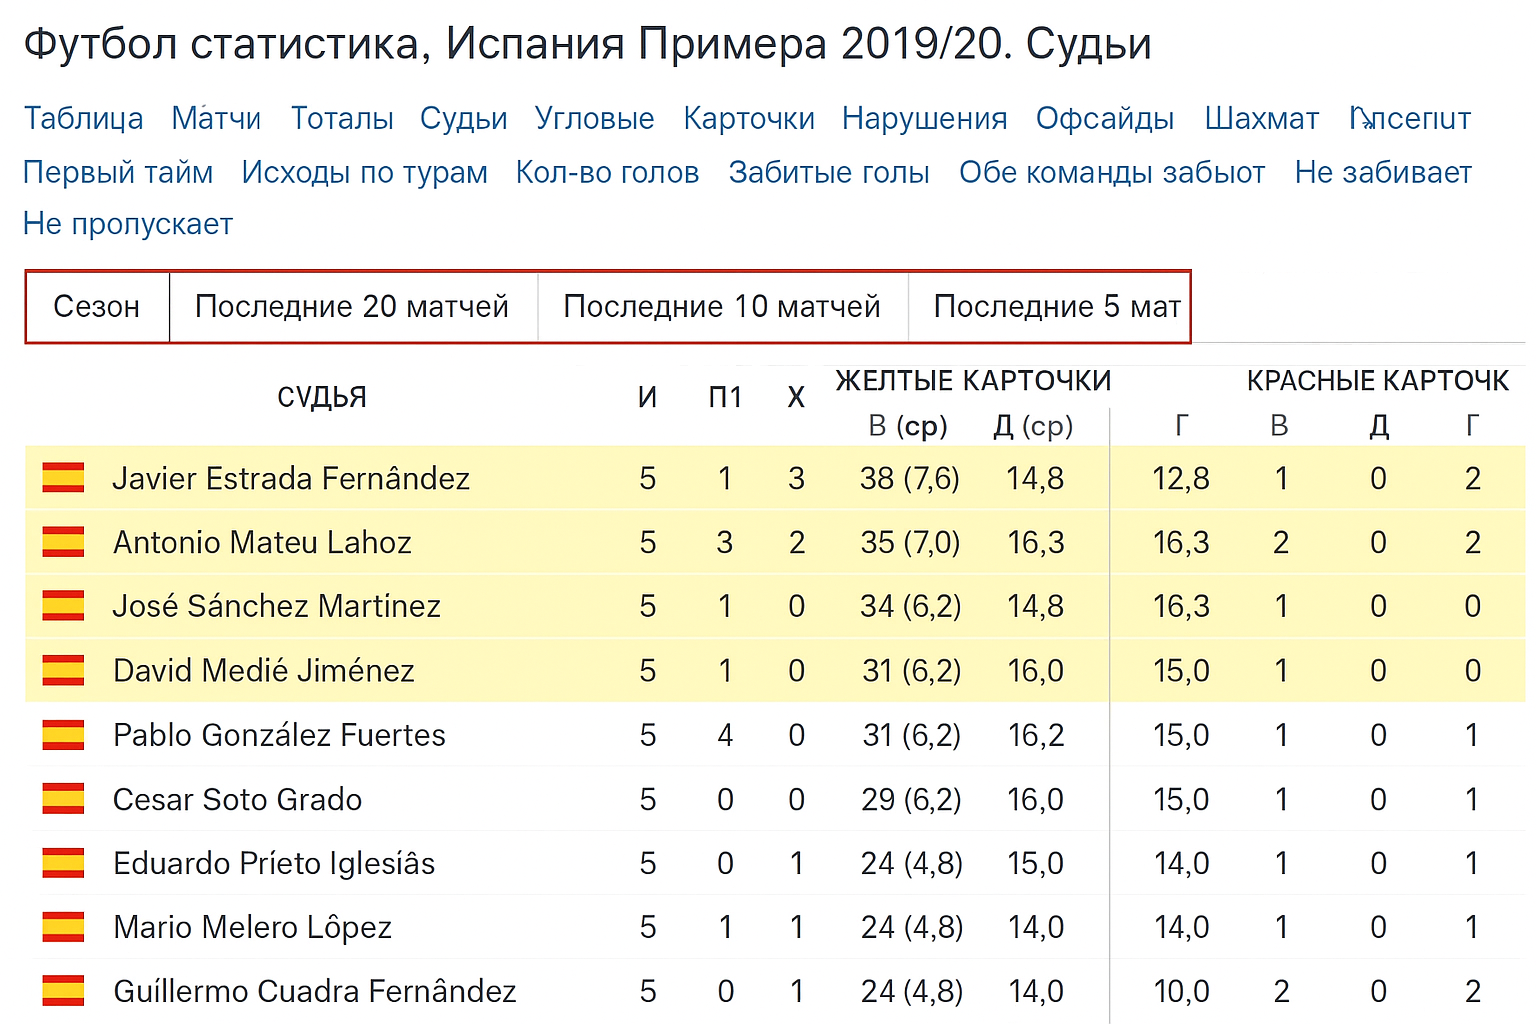1536x1024 pixels.
Task: Click the flag icon next to Antonio Mateu Lahoz
Action: click(x=63, y=542)
